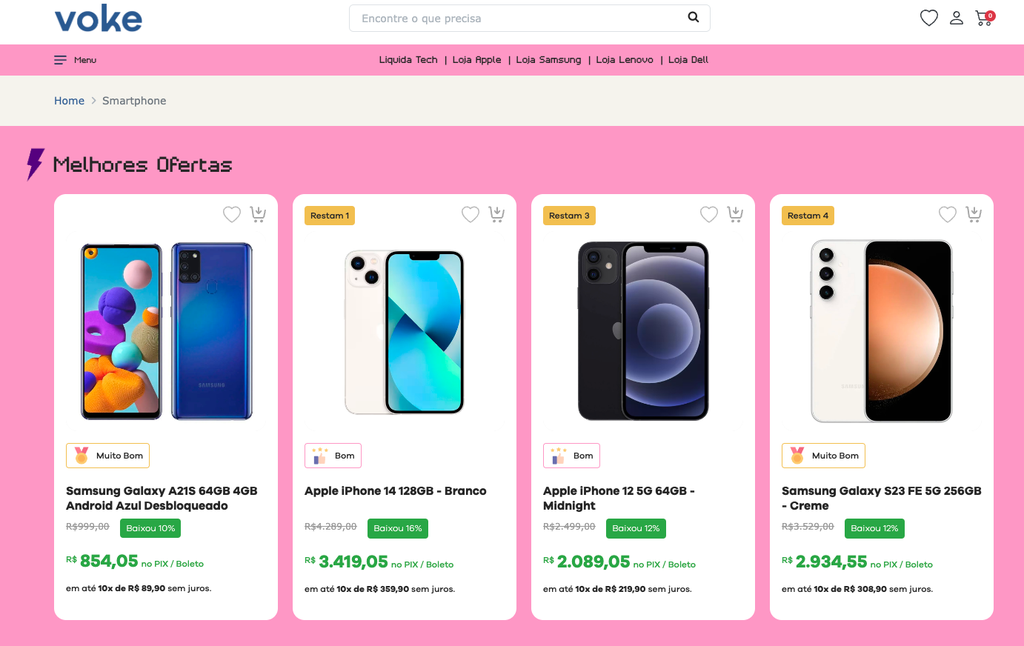Viewport: 1024px width, 646px height.
Task: Open the Galaxy S23 FE product image
Action: (x=881, y=330)
